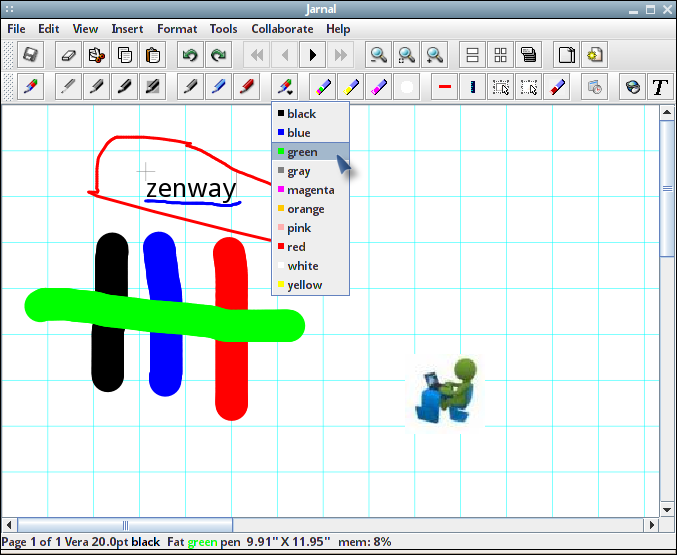Click the robot-with-laptop image on canvas
Screen dimensions: 677x555
click(x=445, y=392)
